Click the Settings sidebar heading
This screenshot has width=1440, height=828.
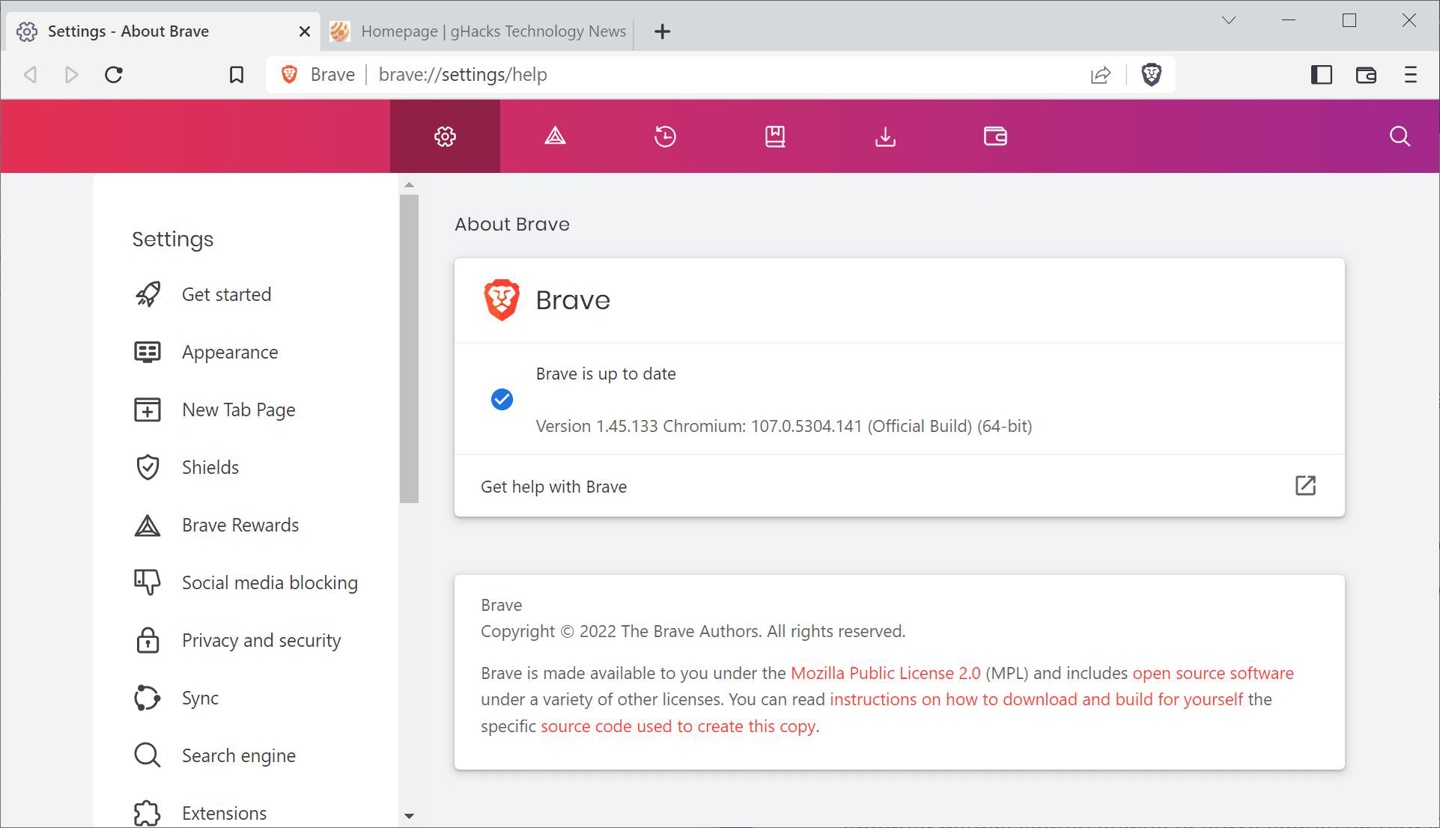pos(173,239)
